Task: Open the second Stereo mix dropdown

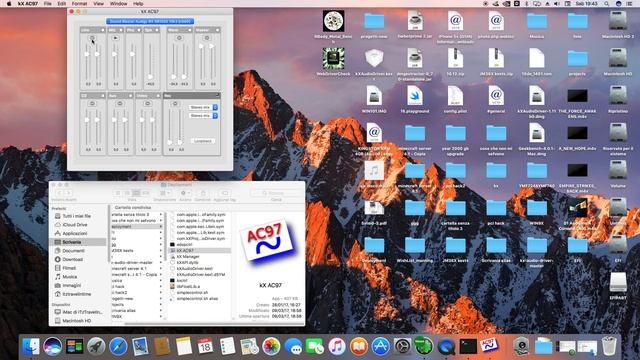Action: tap(203, 116)
